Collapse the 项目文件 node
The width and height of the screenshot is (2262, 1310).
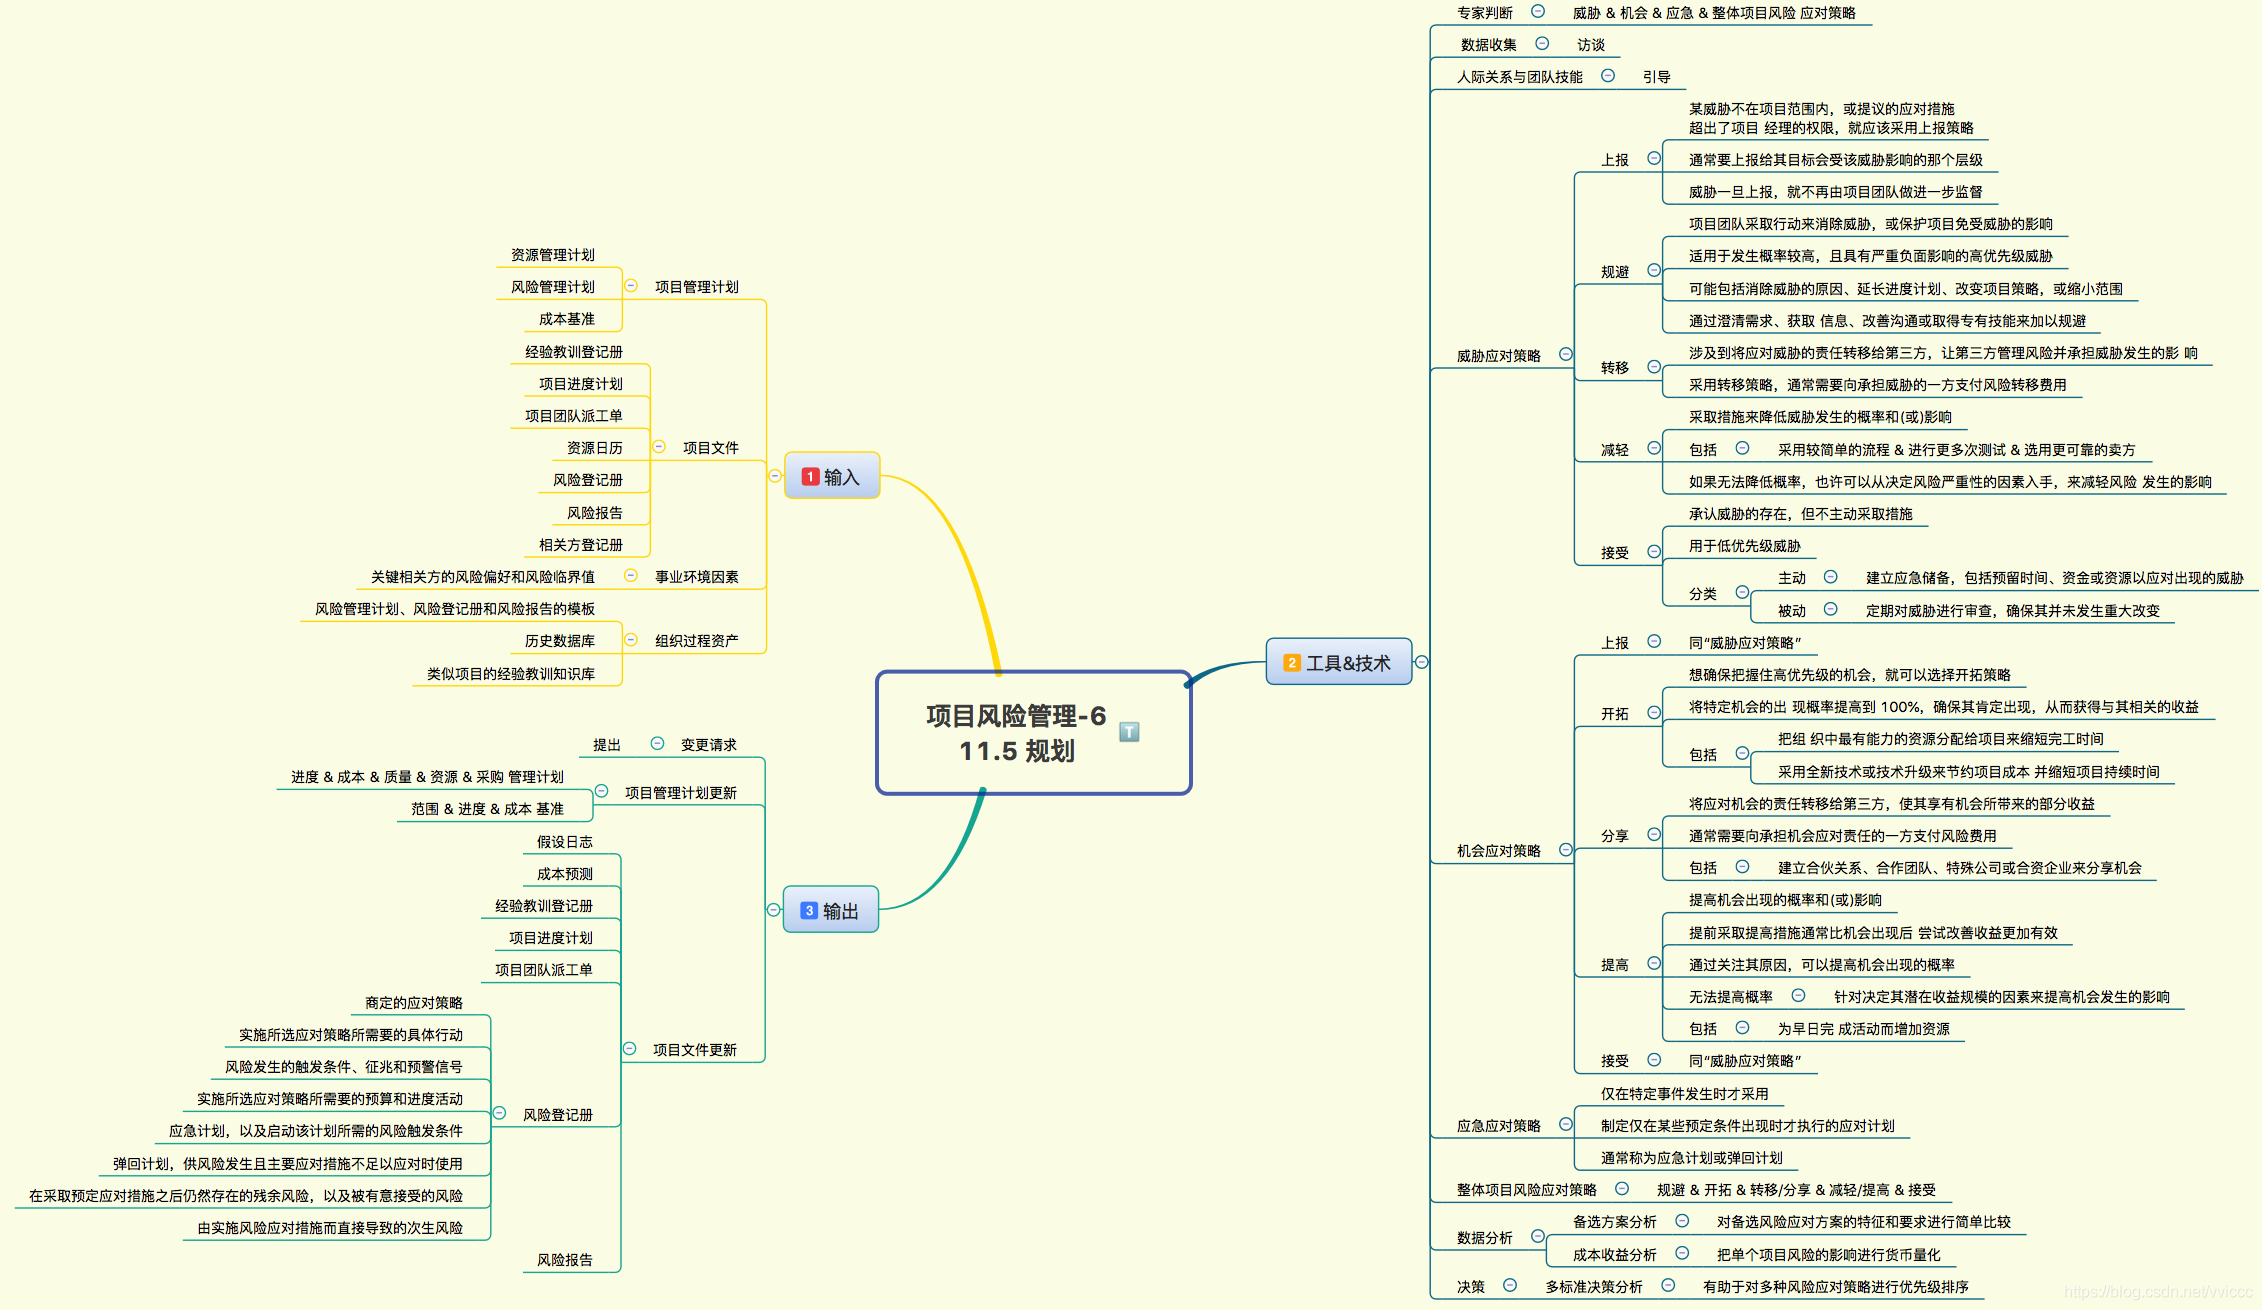(x=659, y=447)
